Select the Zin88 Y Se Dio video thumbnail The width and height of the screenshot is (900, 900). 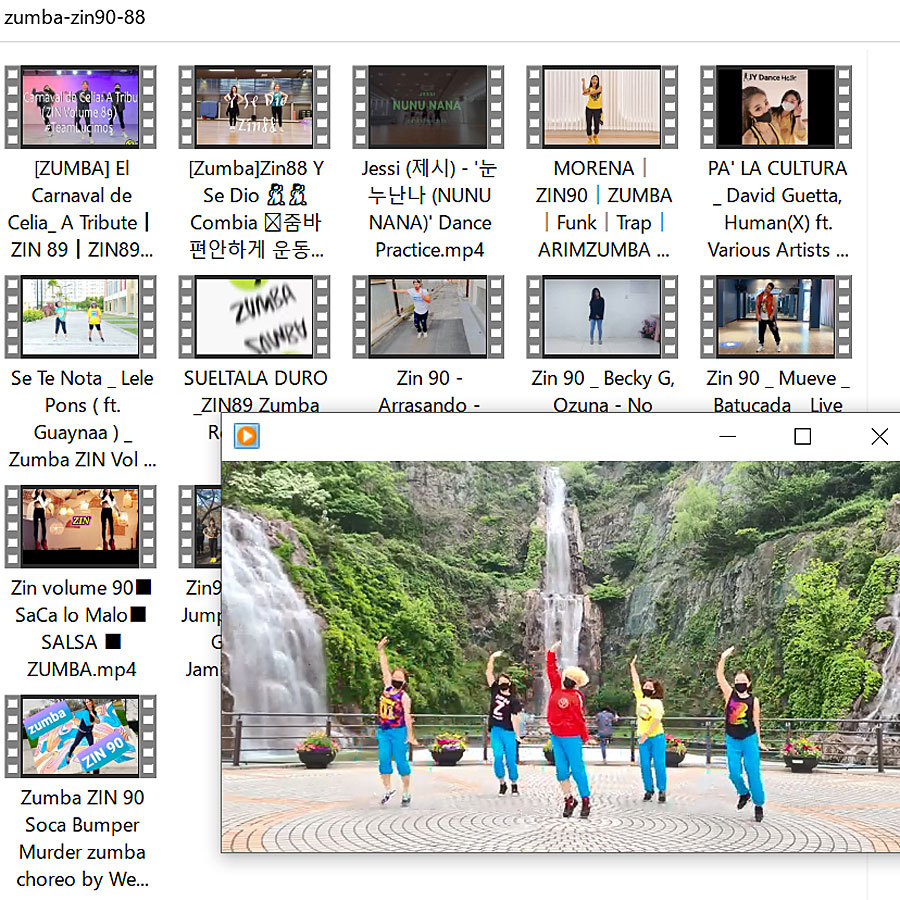coord(254,107)
